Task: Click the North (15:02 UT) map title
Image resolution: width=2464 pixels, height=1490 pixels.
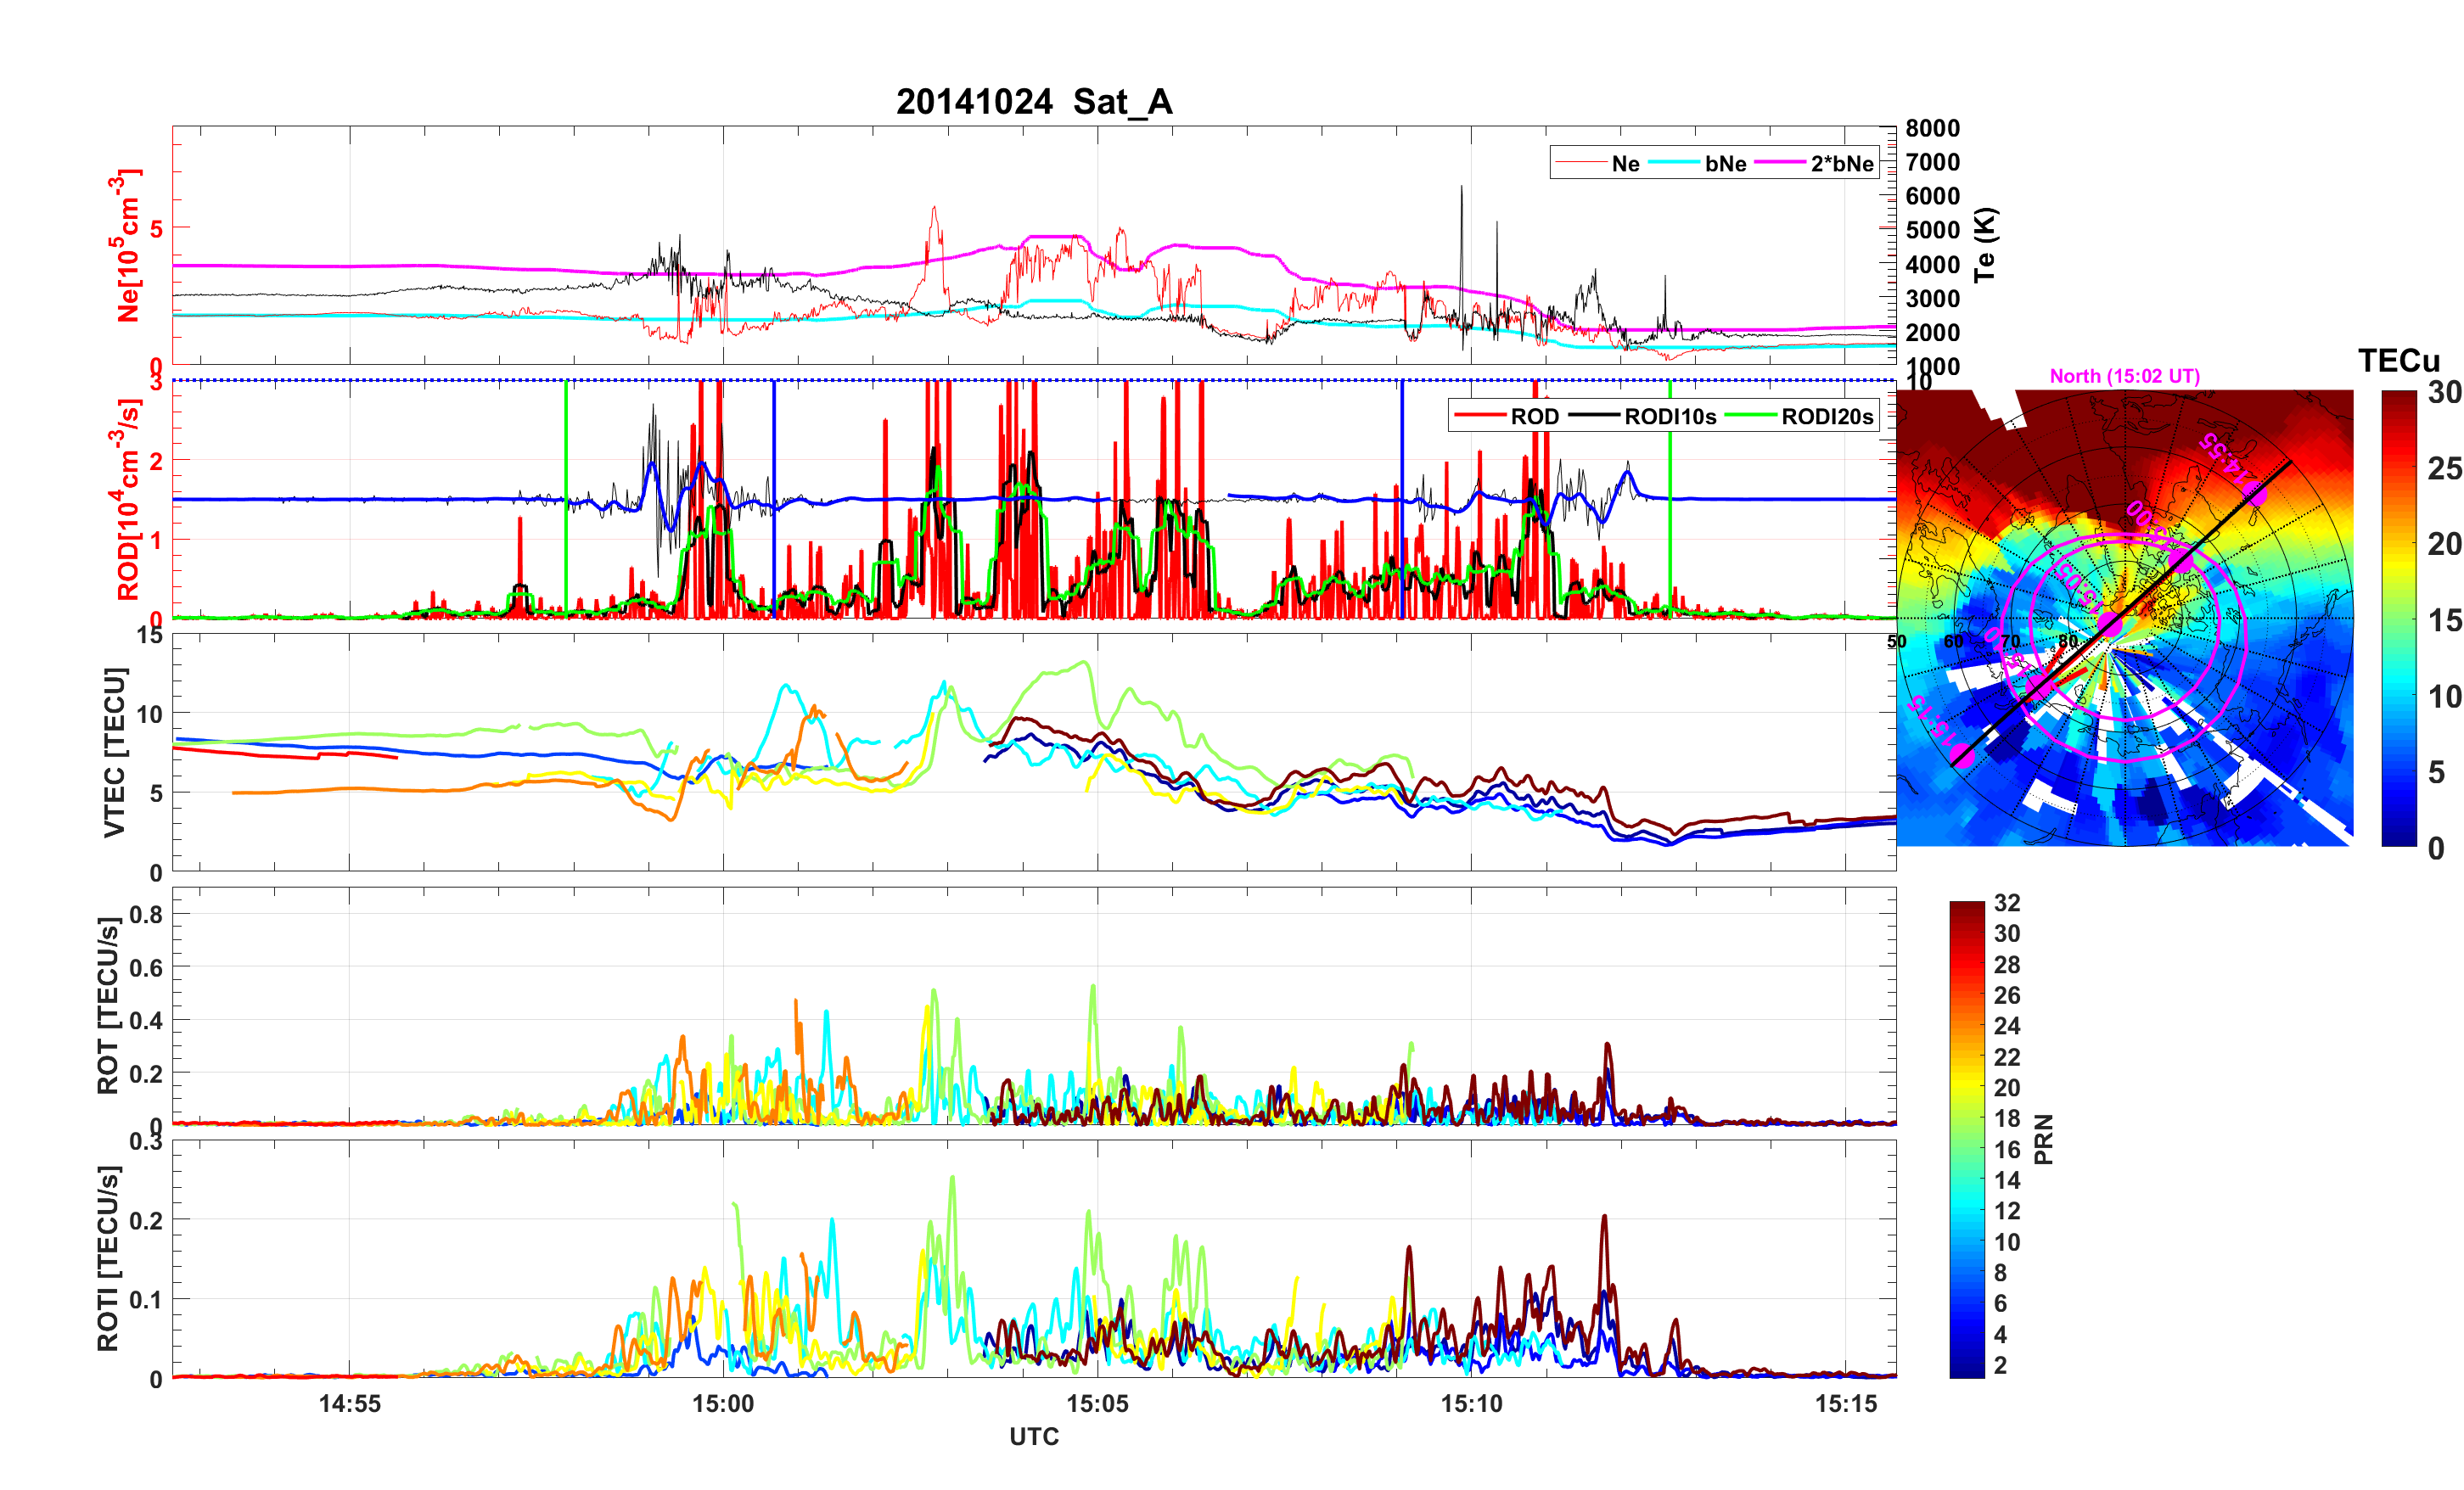Action: coord(2124,376)
